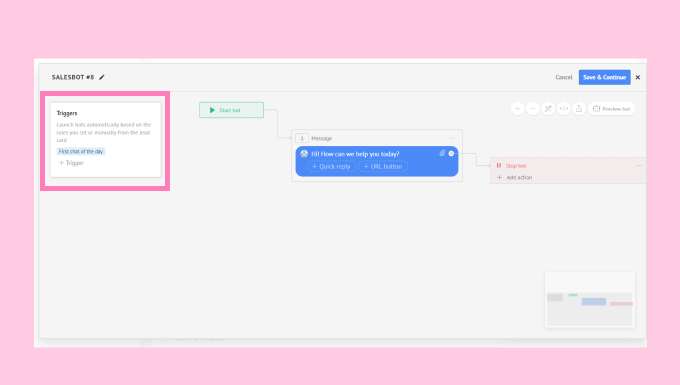Click the play icon on Start bot

pyautogui.click(x=212, y=110)
